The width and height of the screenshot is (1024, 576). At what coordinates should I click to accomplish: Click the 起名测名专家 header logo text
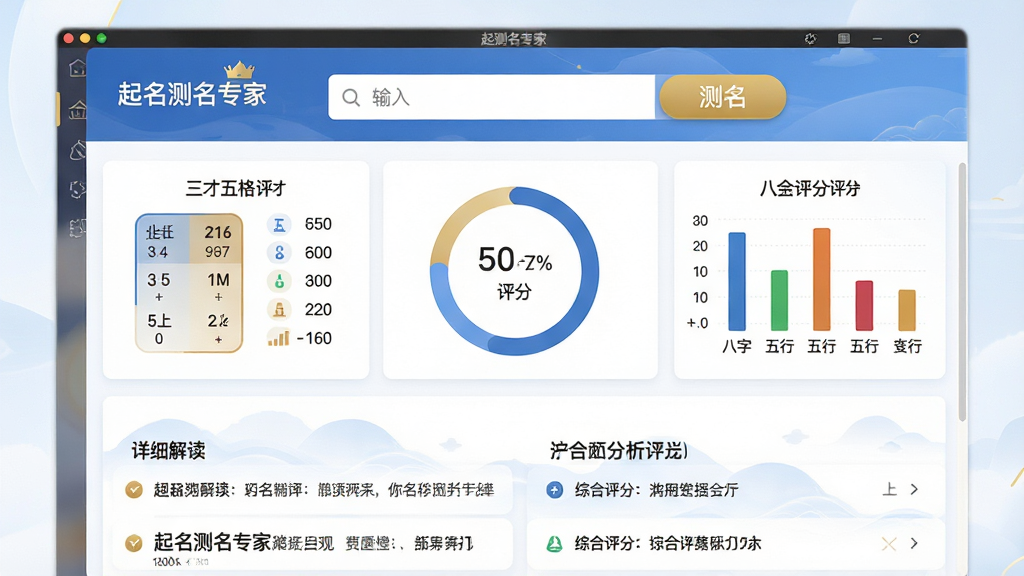(193, 95)
